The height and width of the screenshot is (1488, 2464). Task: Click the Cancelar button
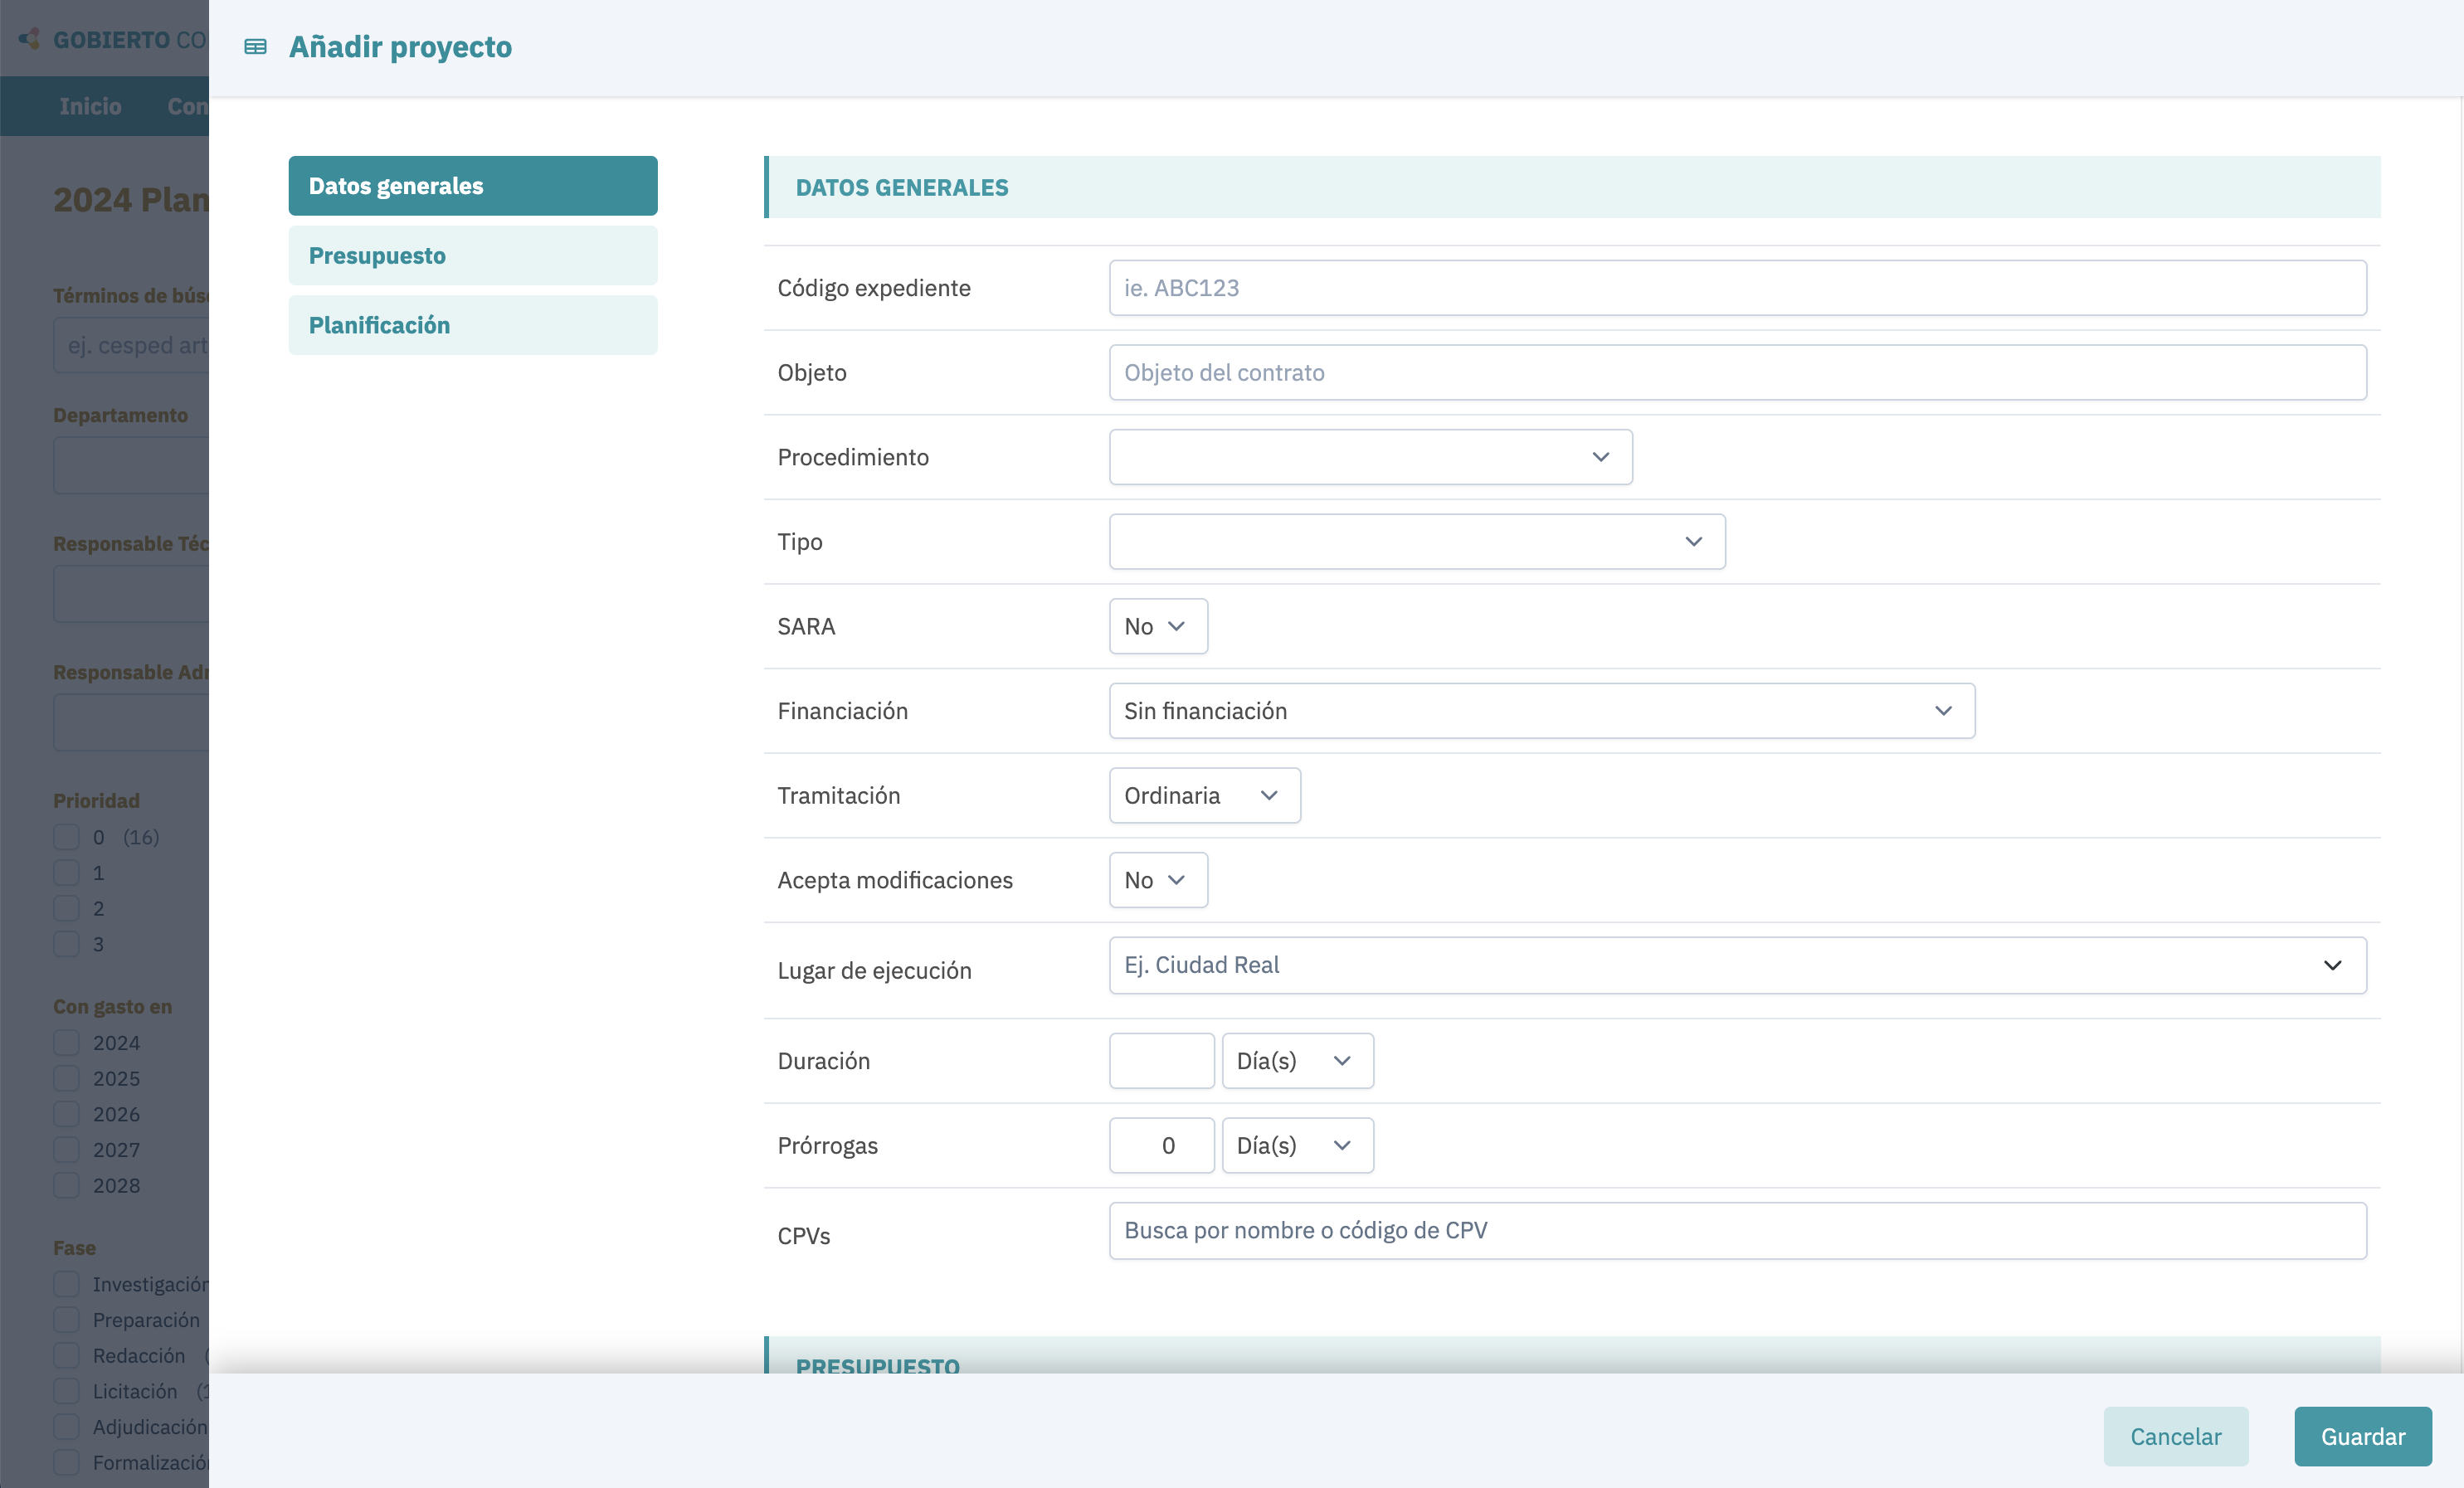click(2175, 1437)
